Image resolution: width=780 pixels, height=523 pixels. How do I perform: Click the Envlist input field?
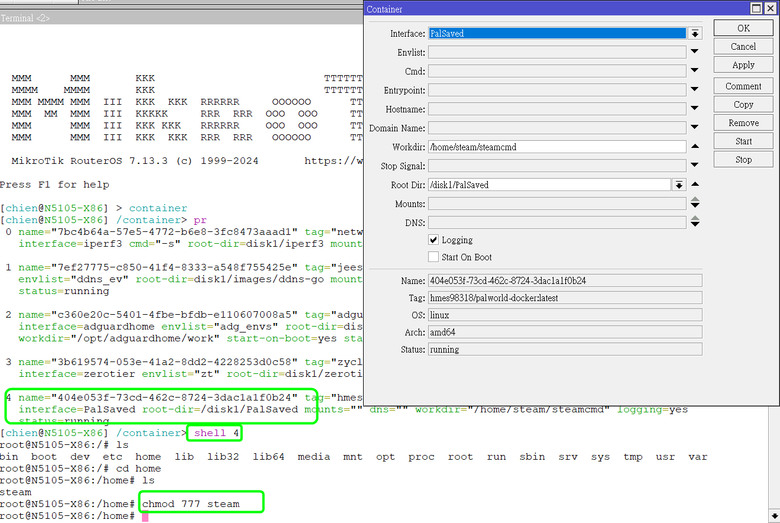(557, 52)
